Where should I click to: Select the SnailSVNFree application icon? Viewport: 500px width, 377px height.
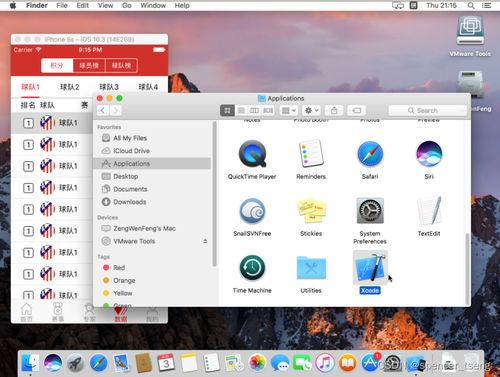tap(252, 211)
